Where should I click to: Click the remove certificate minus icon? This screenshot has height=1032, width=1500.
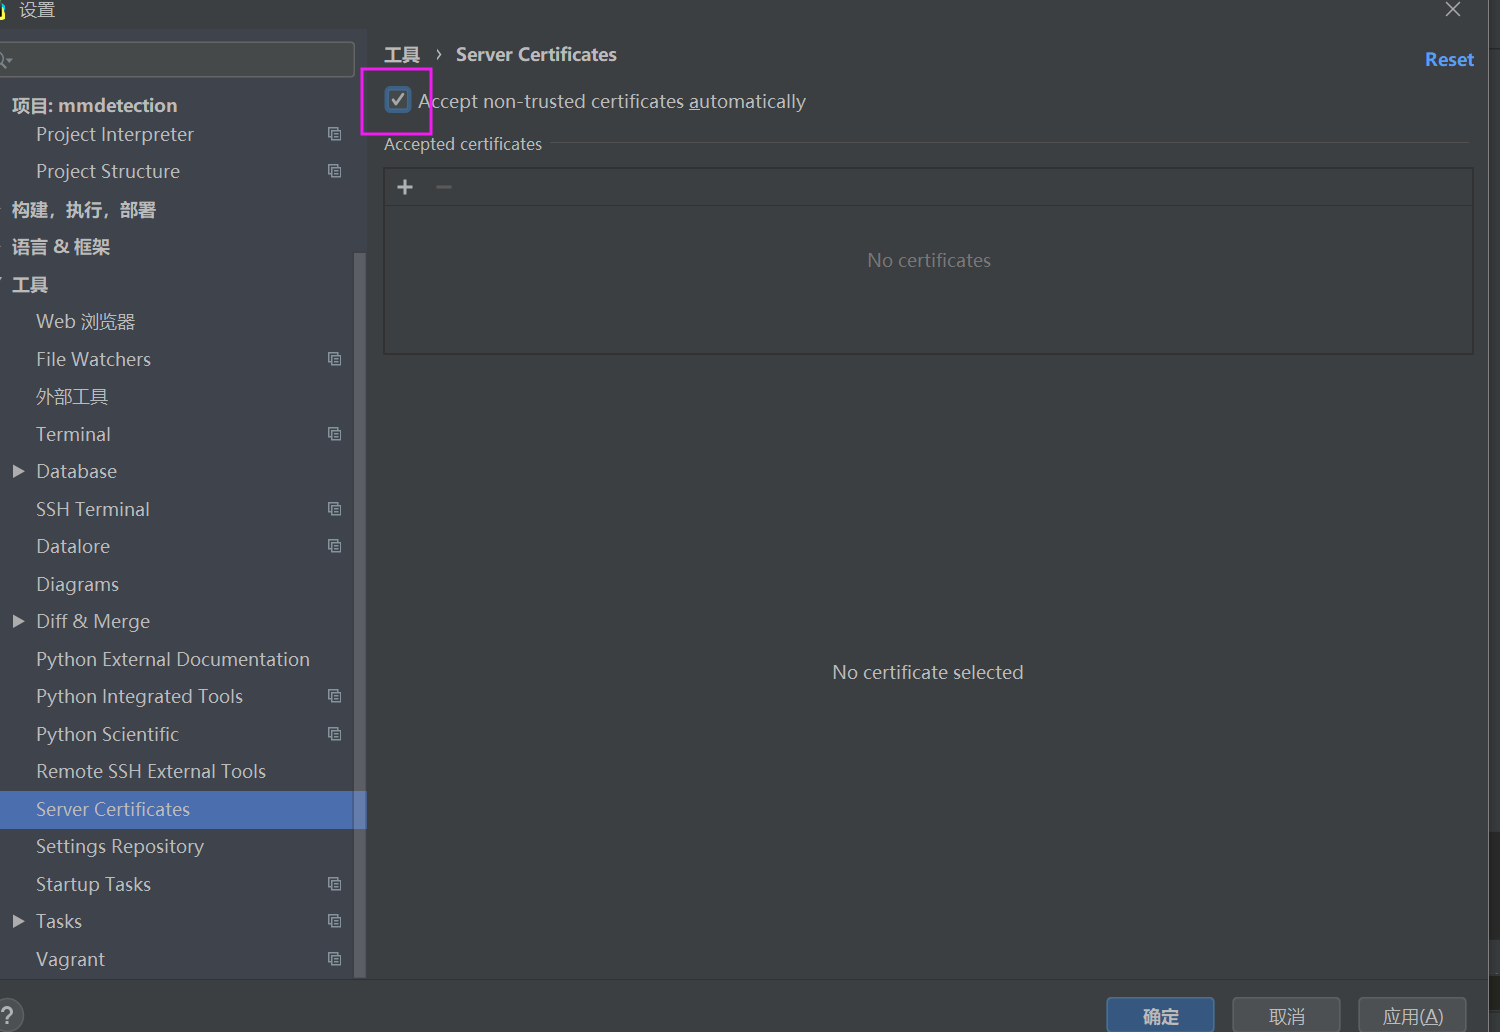pos(444,187)
